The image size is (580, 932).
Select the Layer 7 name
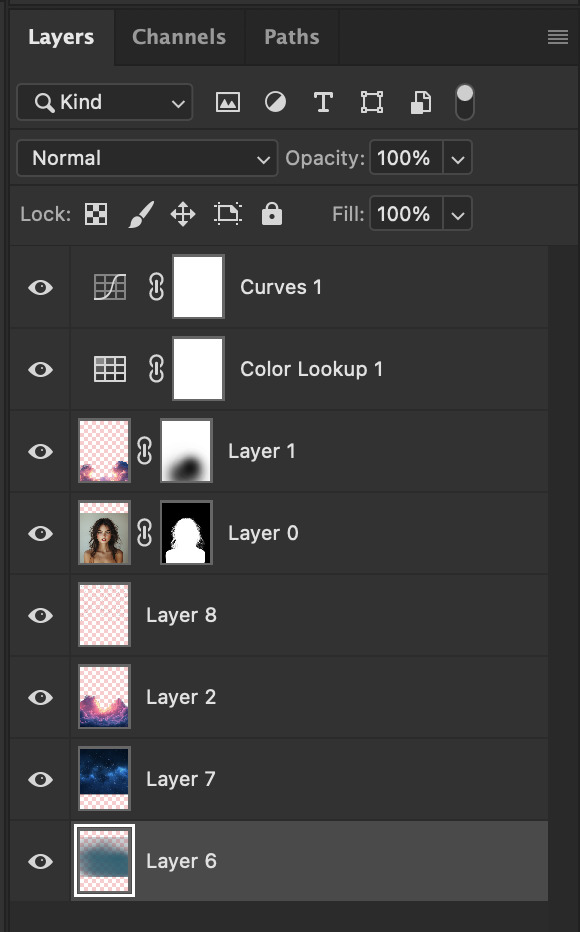point(181,780)
